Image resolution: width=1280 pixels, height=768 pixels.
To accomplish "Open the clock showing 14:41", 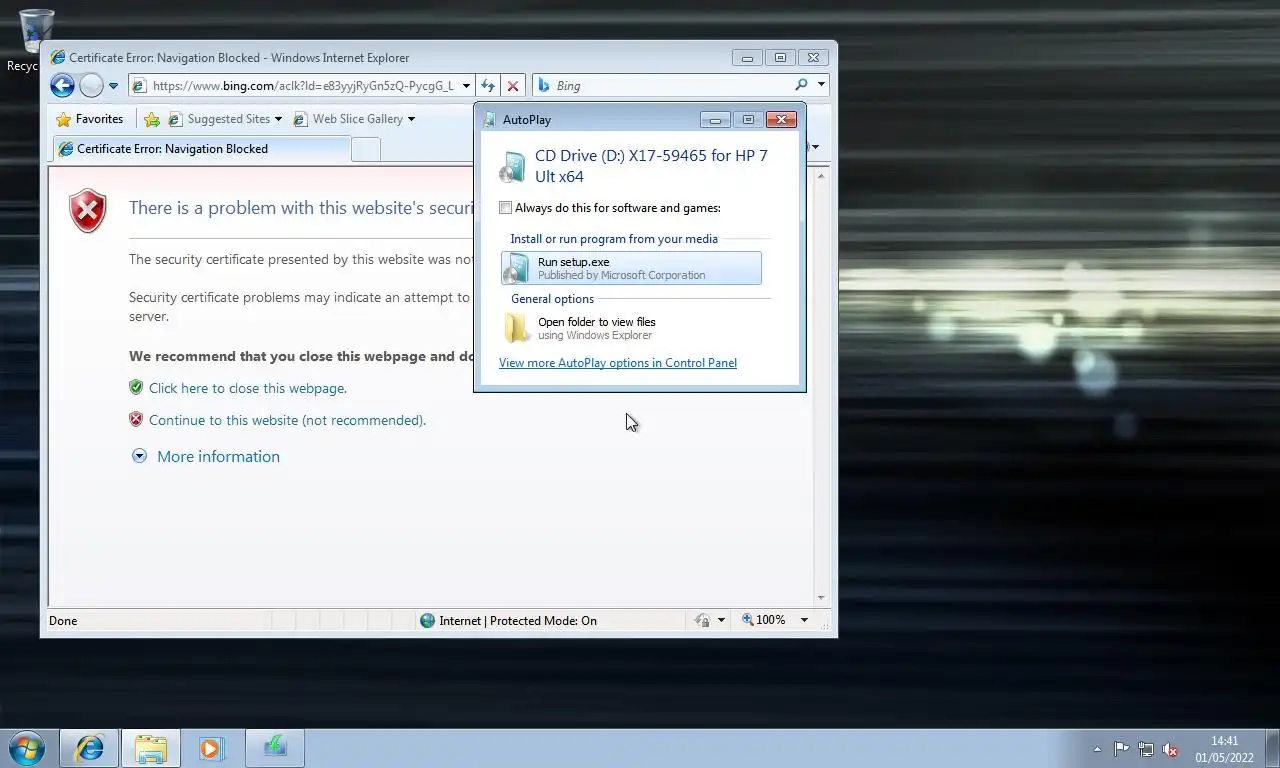I will (1224, 749).
